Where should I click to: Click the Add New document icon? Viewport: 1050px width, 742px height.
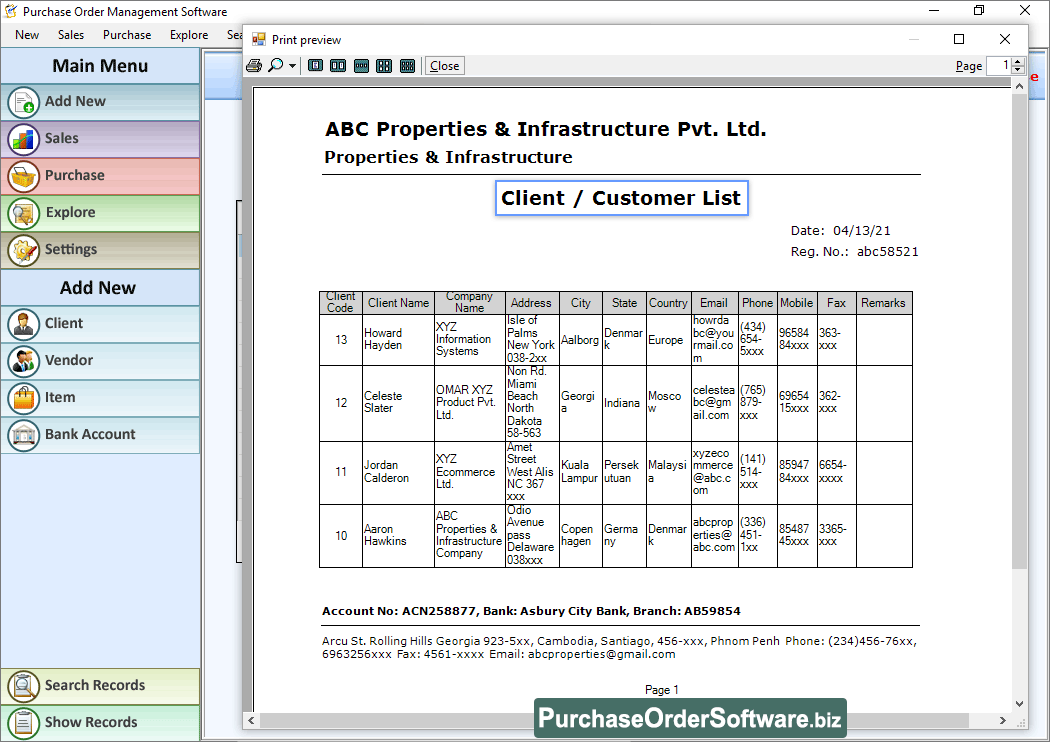[23, 102]
